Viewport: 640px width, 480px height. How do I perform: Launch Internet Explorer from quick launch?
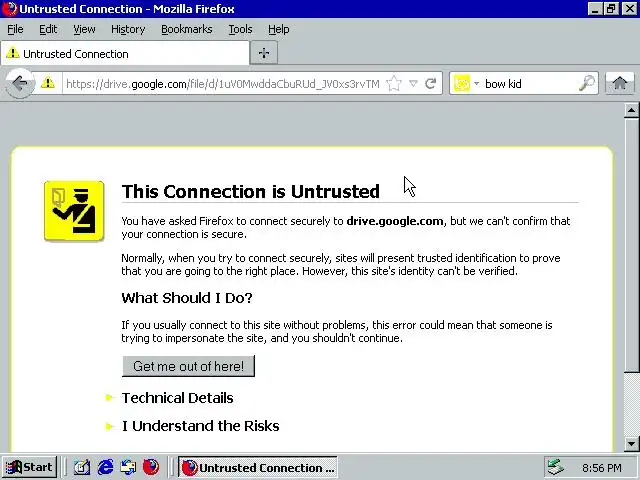105,467
